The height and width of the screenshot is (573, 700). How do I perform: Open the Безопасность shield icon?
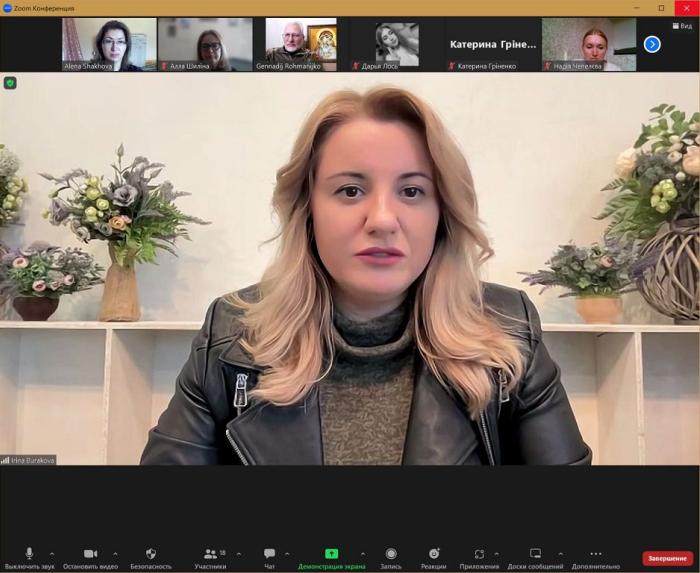pyautogui.click(x=151, y=555)
